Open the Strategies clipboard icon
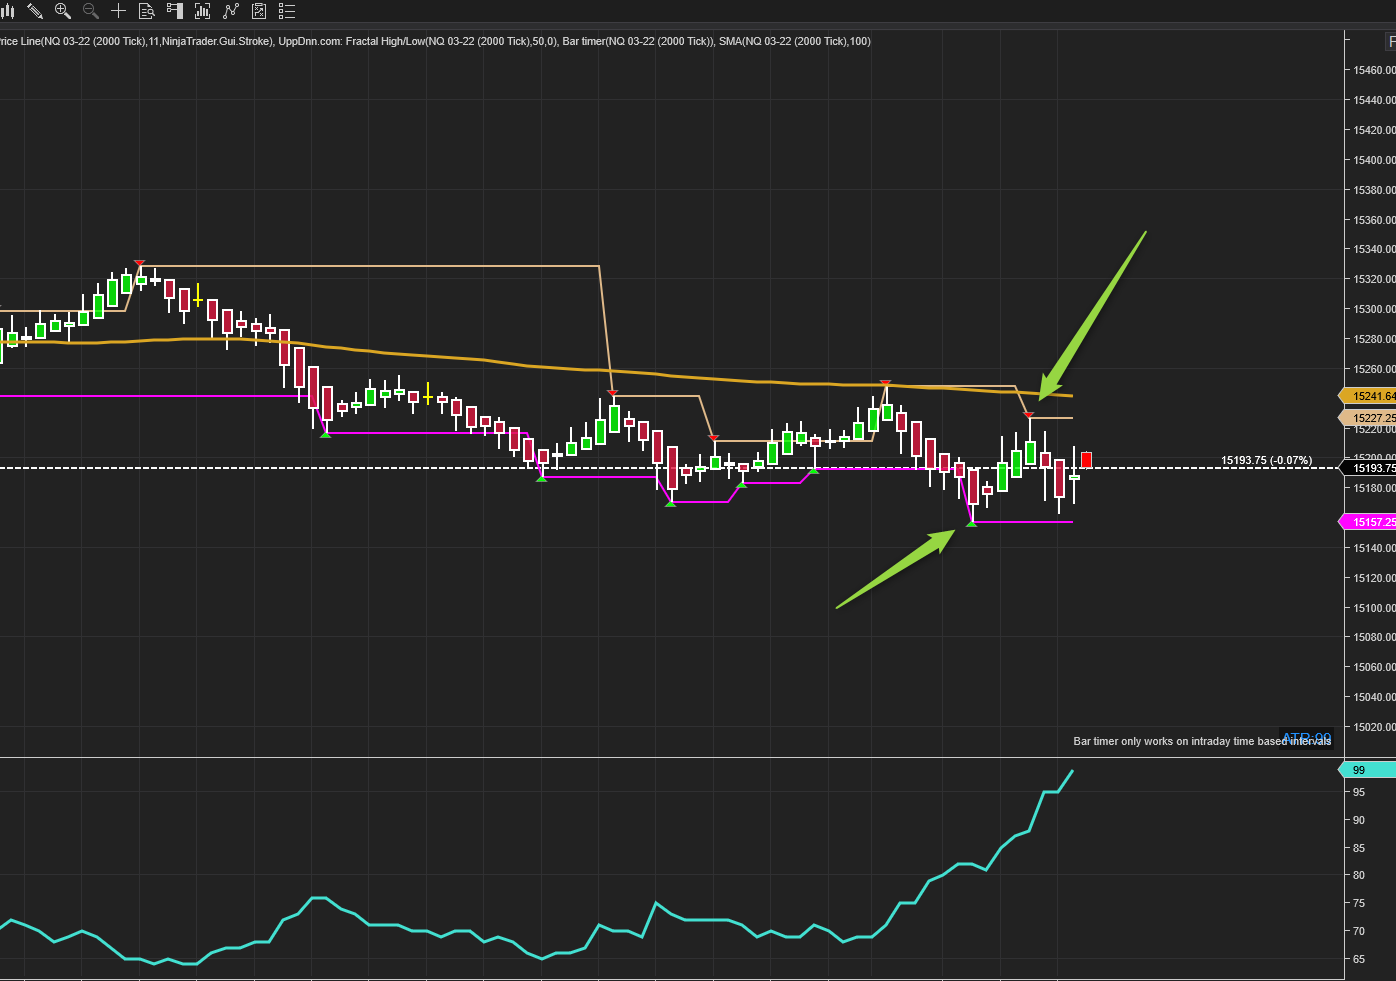 [x=259, y=11]
